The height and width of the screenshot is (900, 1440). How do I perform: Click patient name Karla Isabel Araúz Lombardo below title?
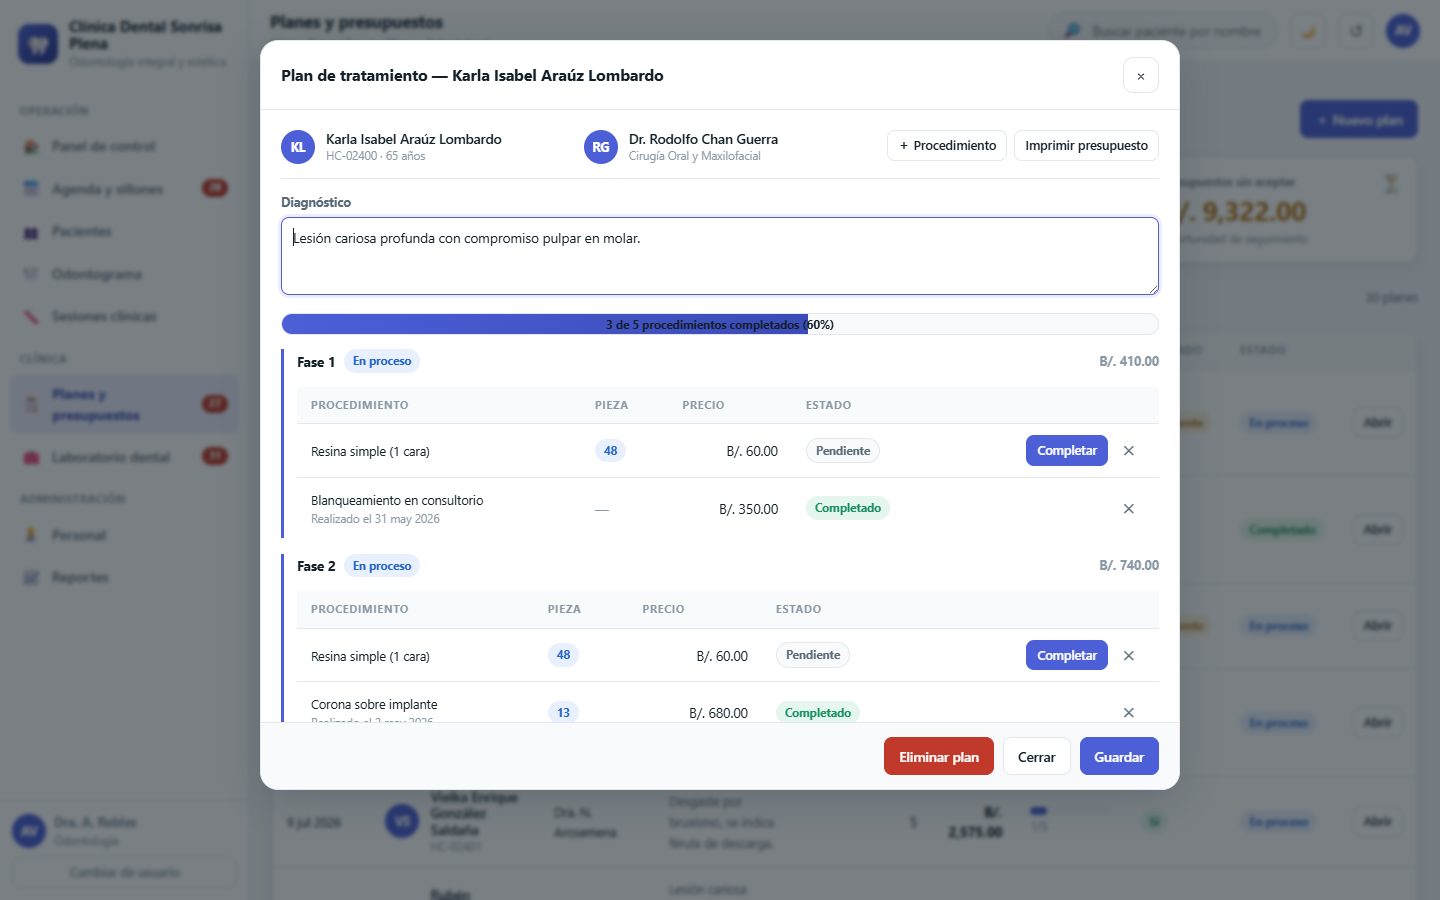click(x=414, y=139)
